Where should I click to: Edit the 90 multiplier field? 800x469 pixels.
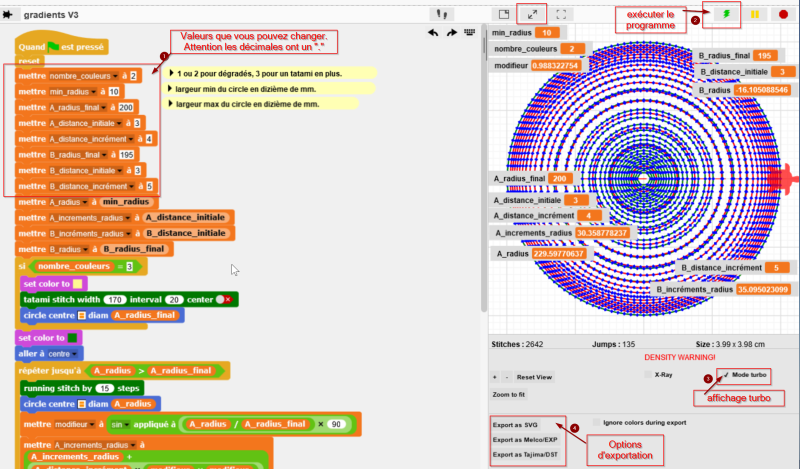pos(336,424)
